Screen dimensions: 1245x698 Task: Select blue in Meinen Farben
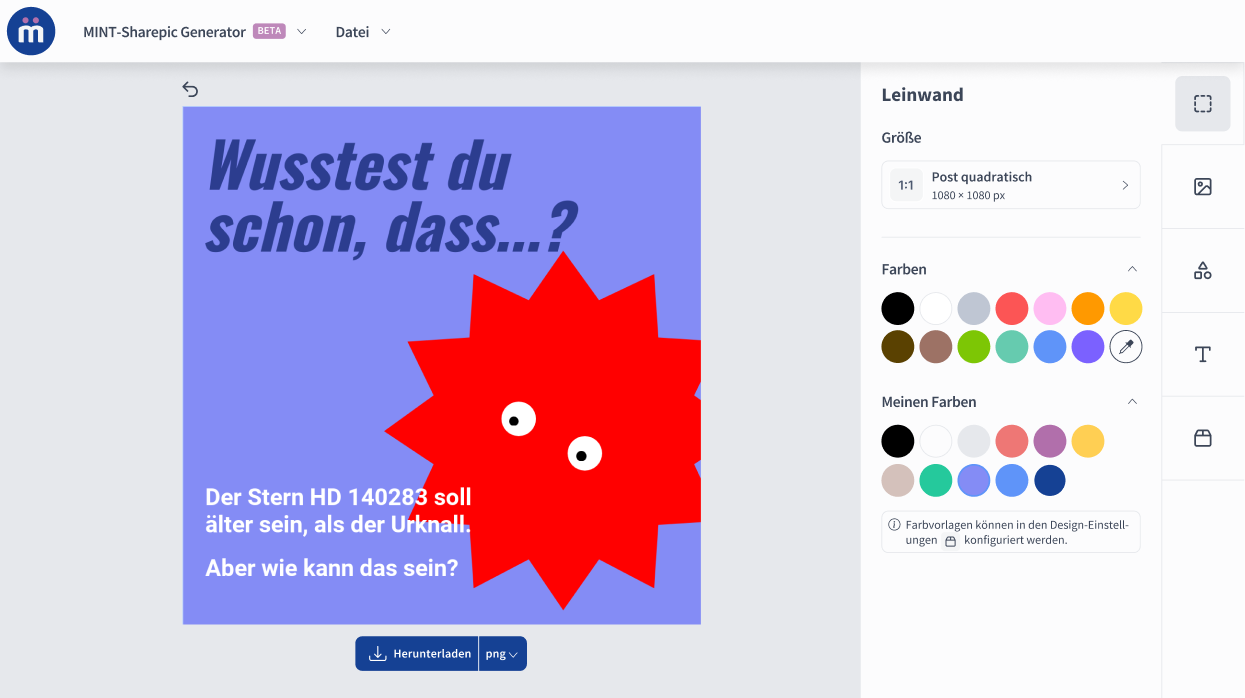tap(1012, 480)
